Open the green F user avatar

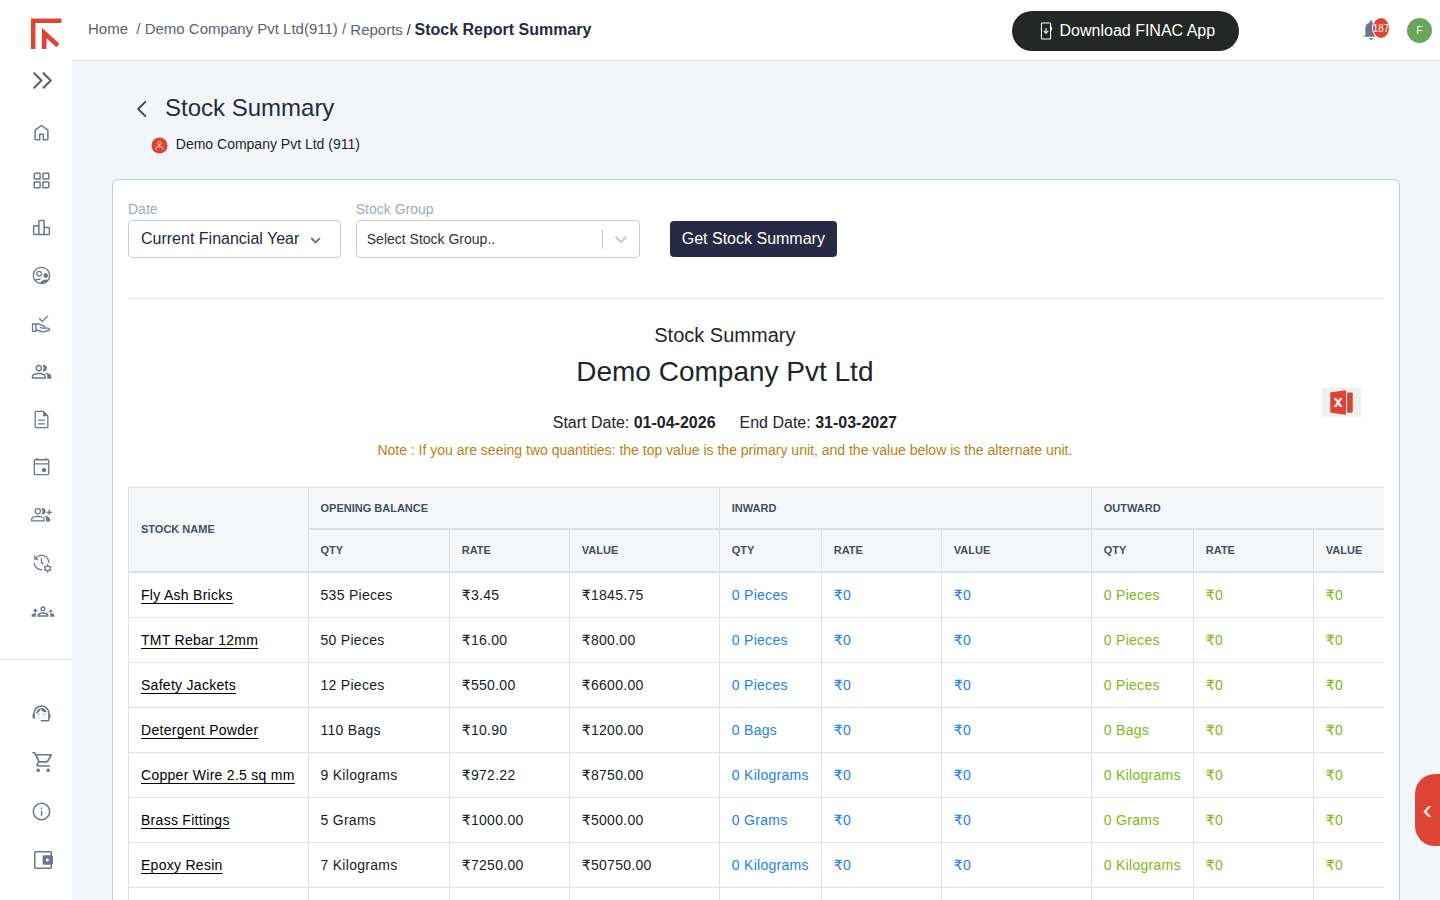click(x=1419, y=30)
